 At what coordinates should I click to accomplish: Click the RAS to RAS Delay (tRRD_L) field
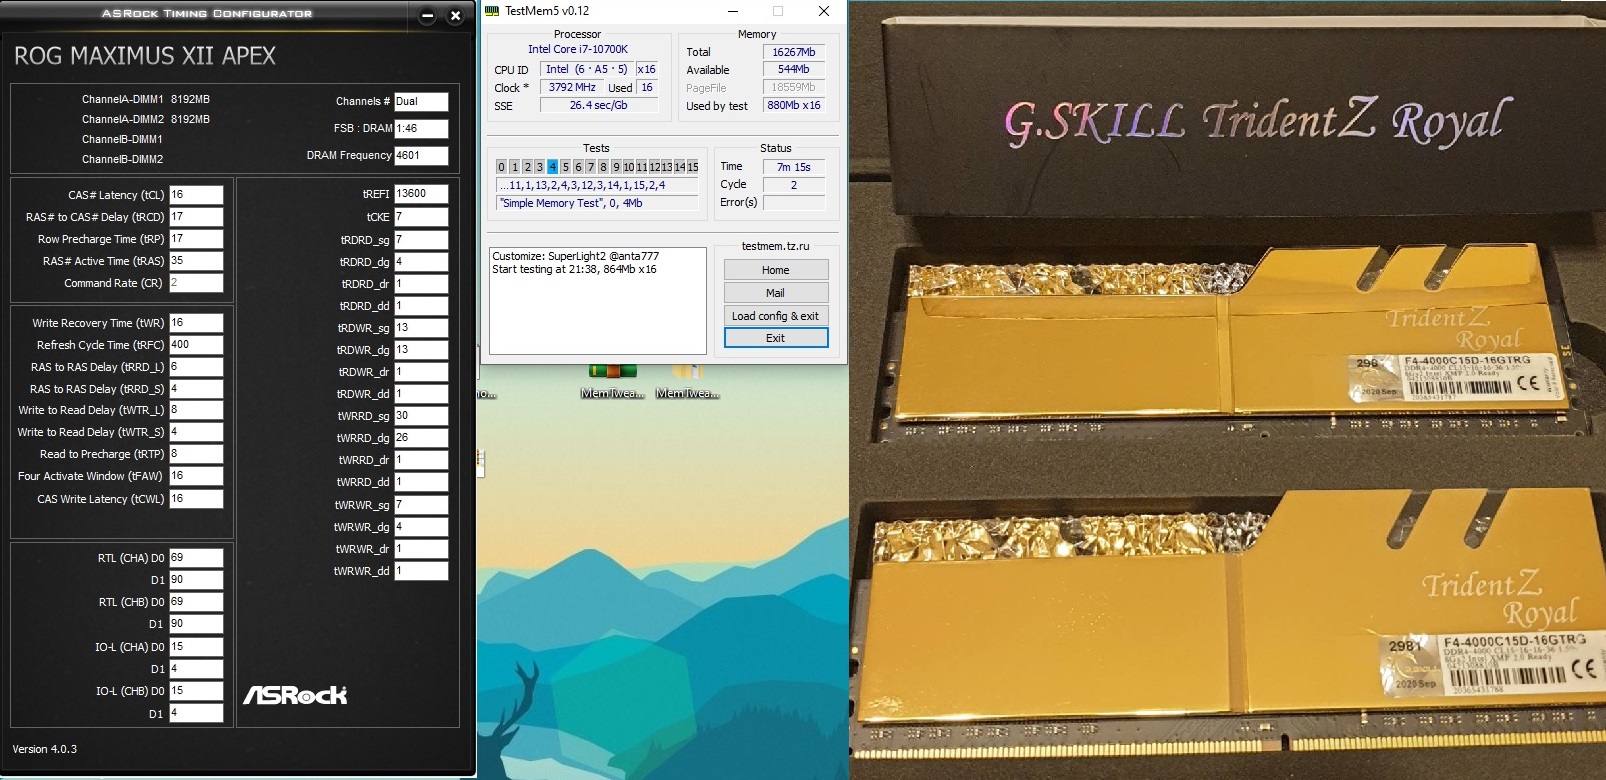point(196,367)
